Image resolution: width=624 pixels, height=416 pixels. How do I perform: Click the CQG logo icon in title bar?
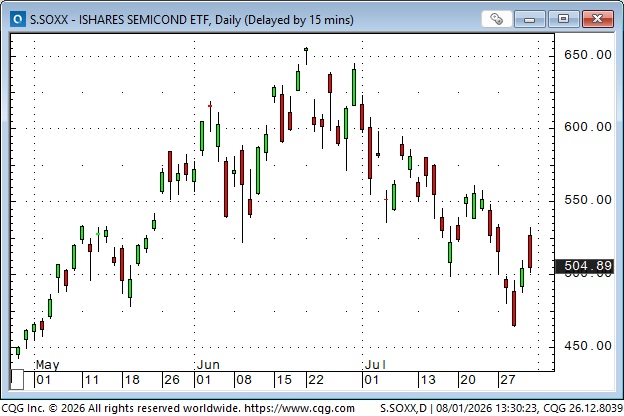coord(18,19)
